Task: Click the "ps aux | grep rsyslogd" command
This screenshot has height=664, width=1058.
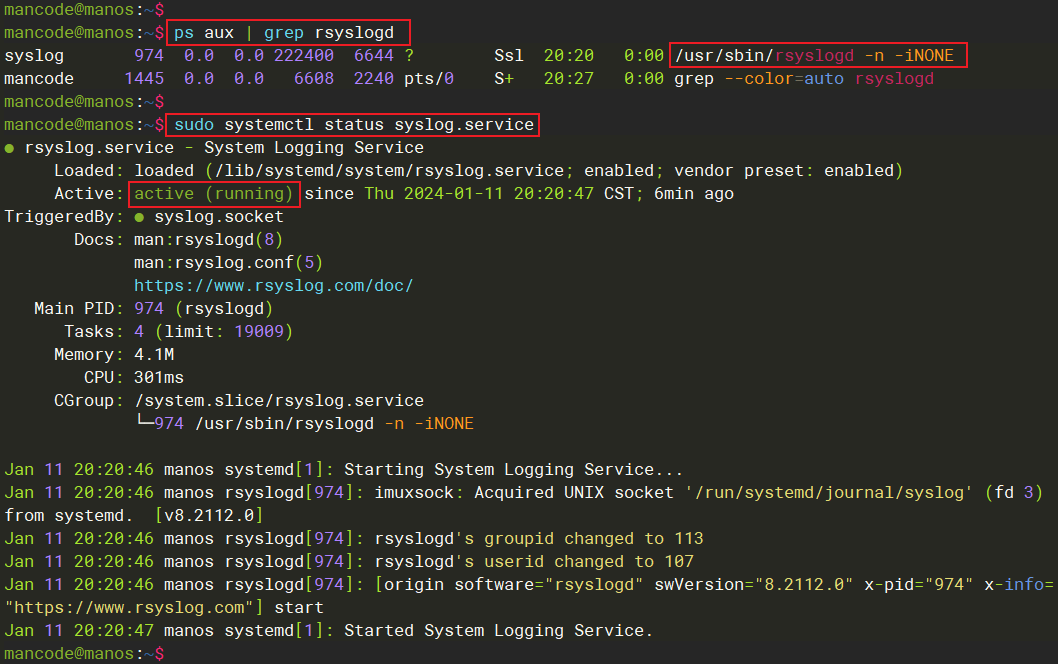Action: click(x=289, y=33)
